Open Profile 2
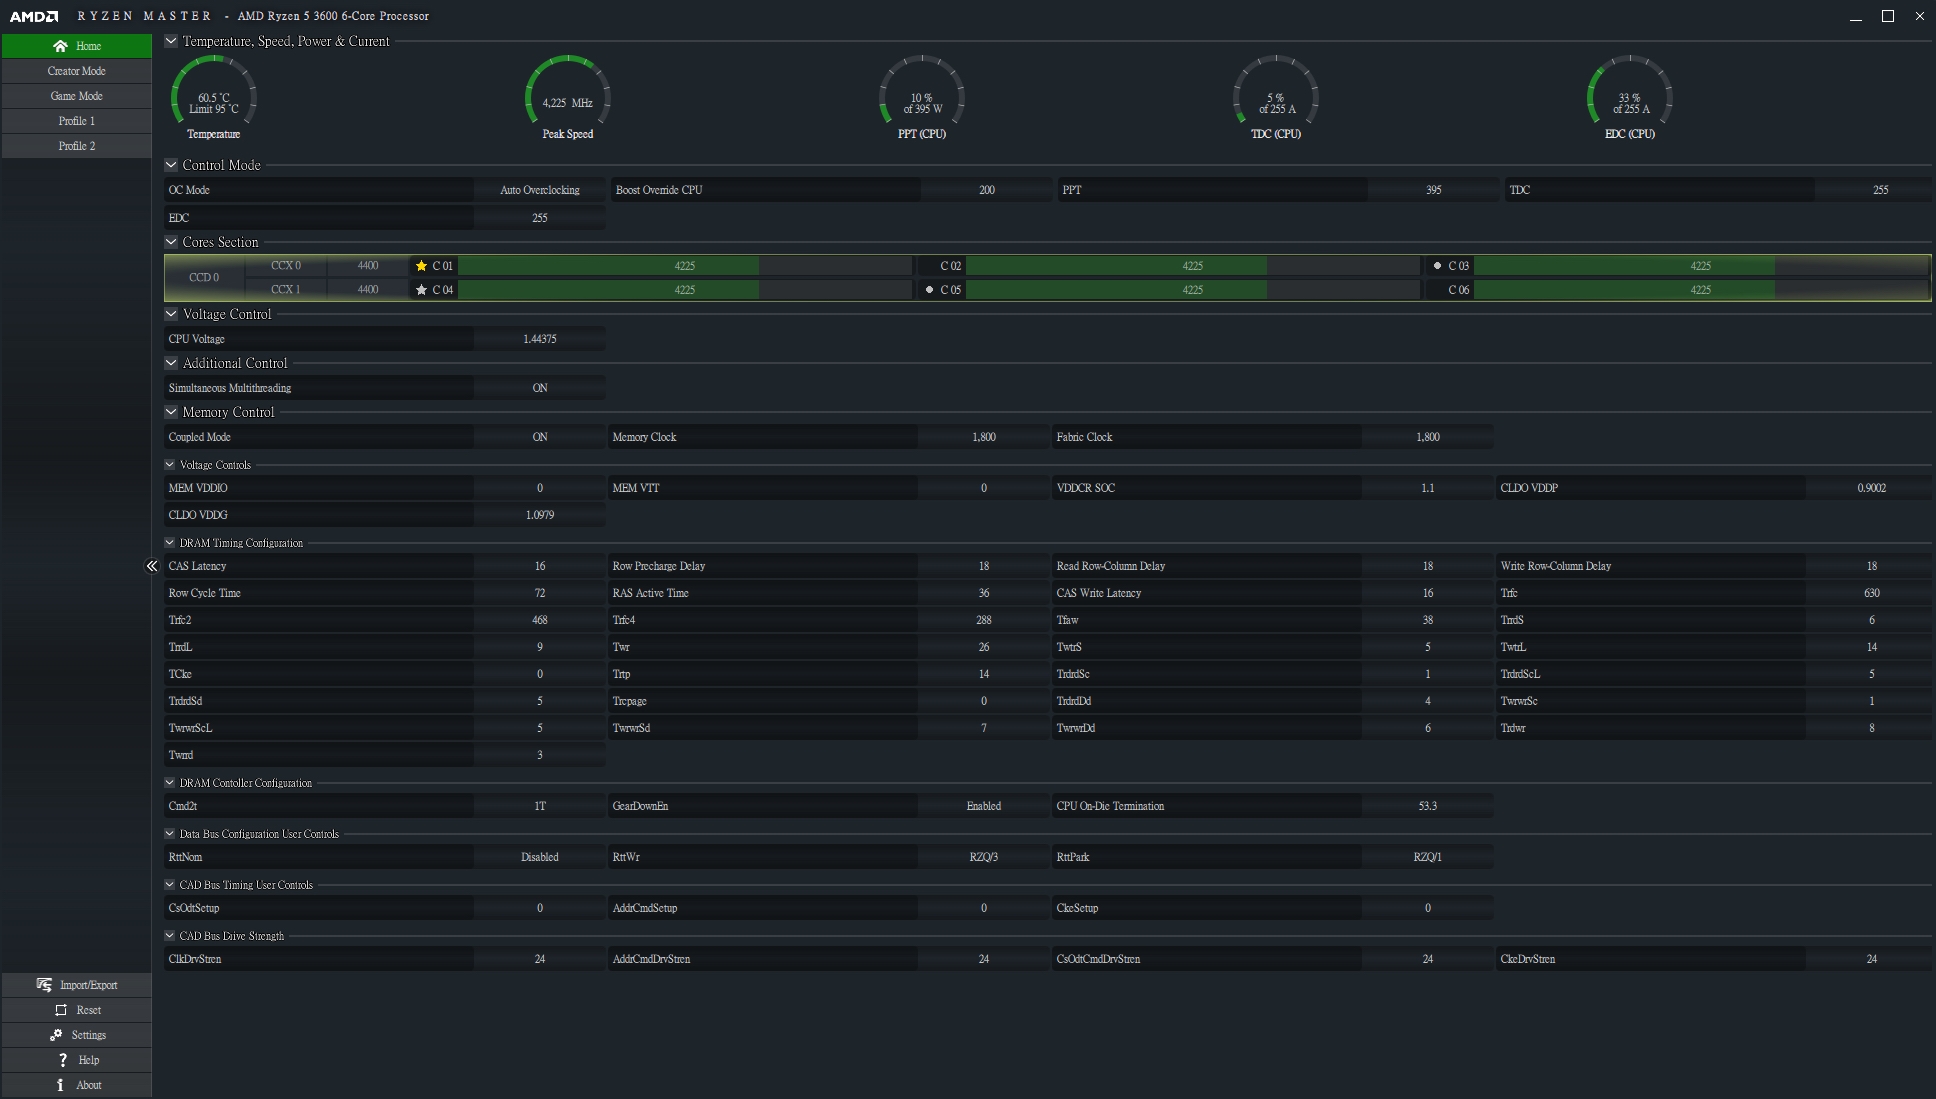This screenshot has width=1936, height=1099. coord(77,146)
